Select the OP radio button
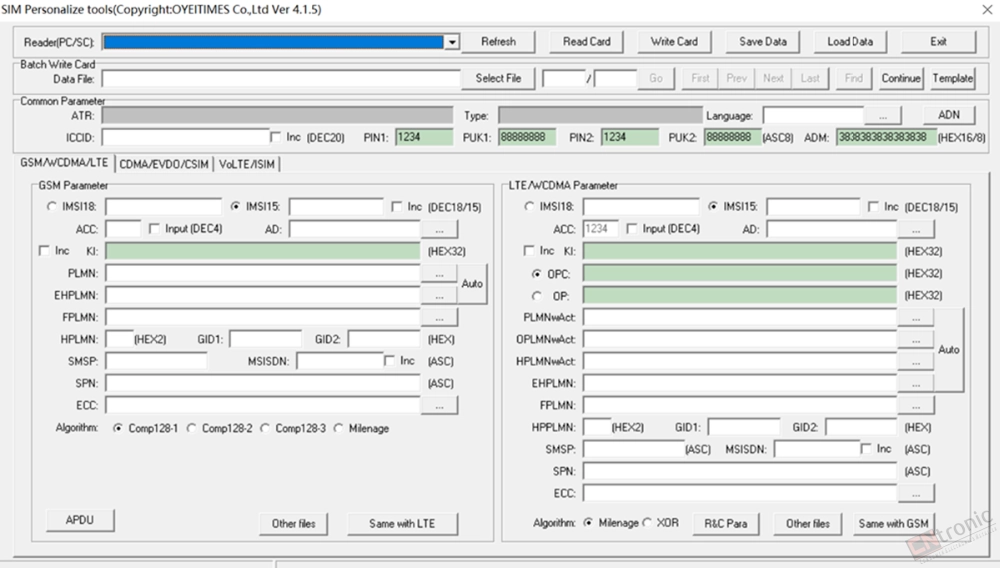The width and height of the screenshot is (1000, 568). [x=536, y=296]
